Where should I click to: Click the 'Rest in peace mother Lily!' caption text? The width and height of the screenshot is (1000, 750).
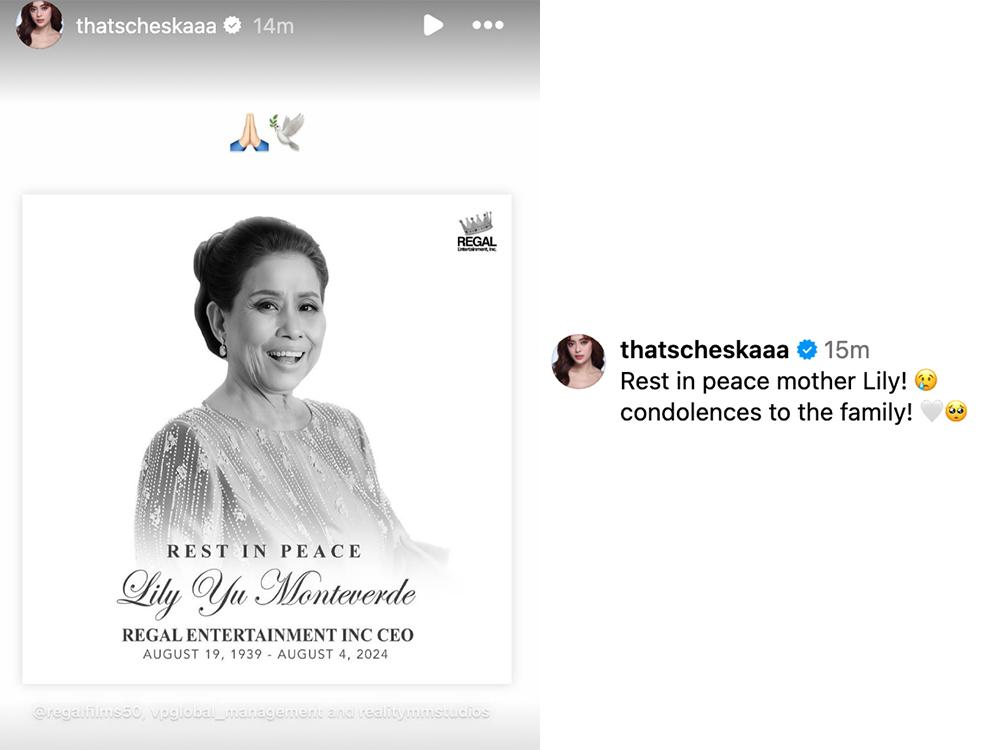click(763, 381)
